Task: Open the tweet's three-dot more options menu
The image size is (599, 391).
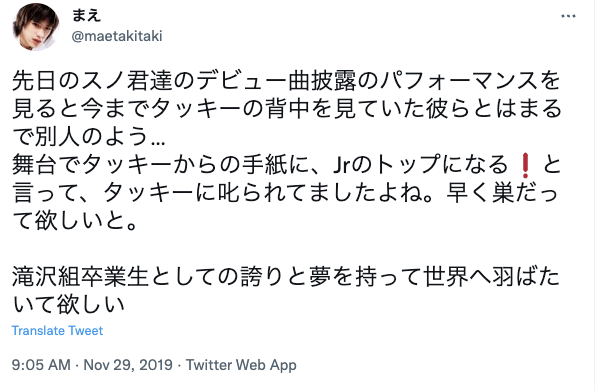Action: tap(568, 16)
